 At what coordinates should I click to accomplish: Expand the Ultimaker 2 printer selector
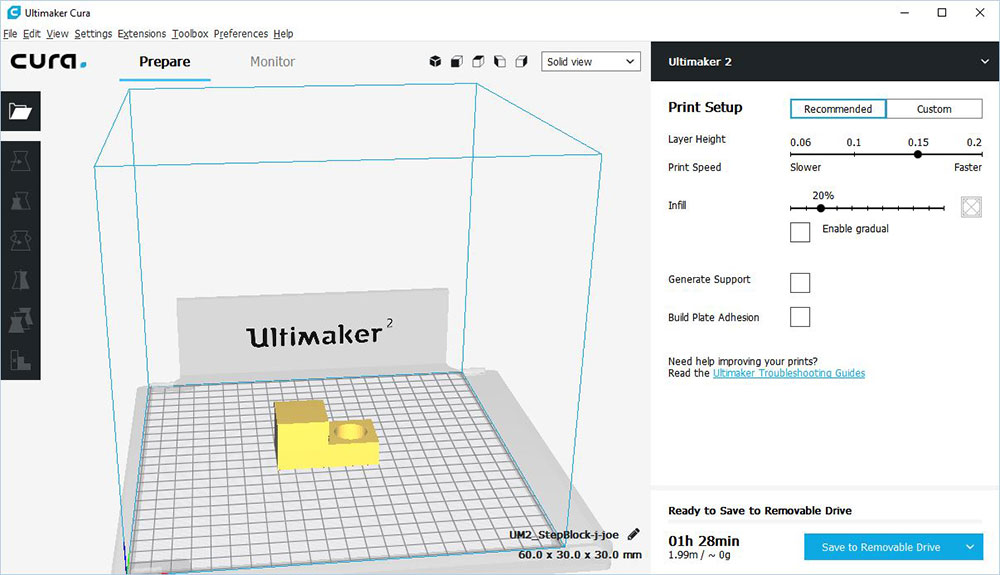[x=984, y=62]
